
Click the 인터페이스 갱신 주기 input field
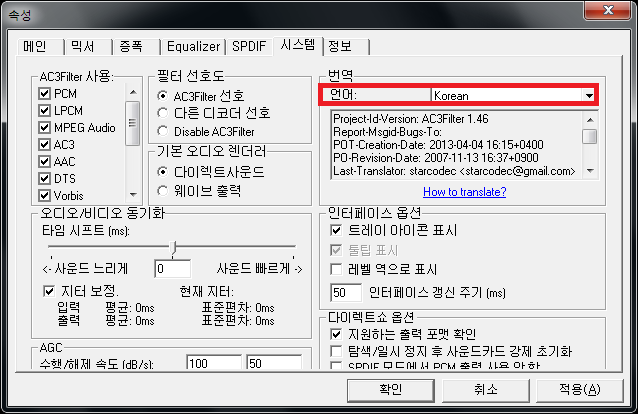[345, 293]
